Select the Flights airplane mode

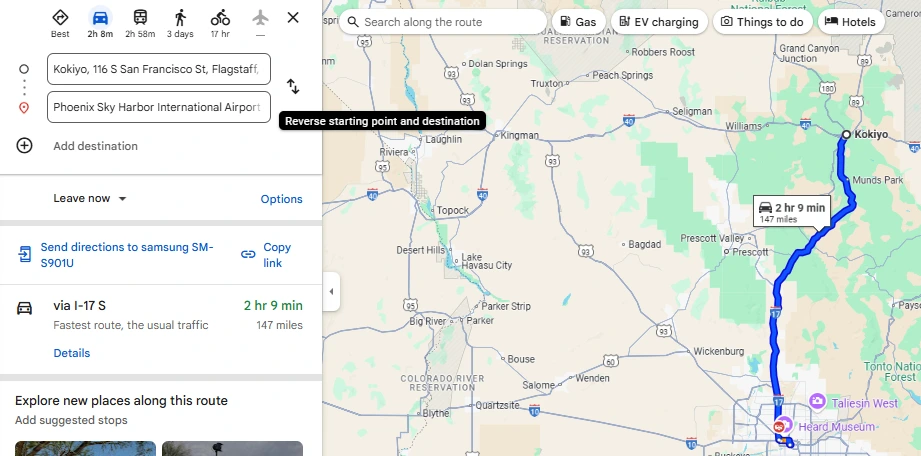coord(260,18)
